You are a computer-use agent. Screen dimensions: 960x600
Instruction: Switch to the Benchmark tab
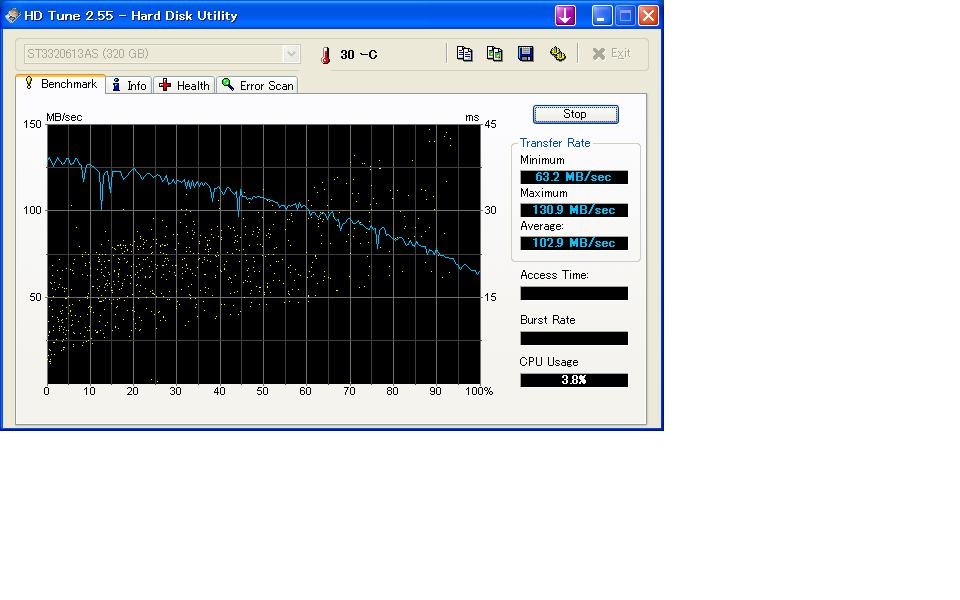tap(61, 84)
